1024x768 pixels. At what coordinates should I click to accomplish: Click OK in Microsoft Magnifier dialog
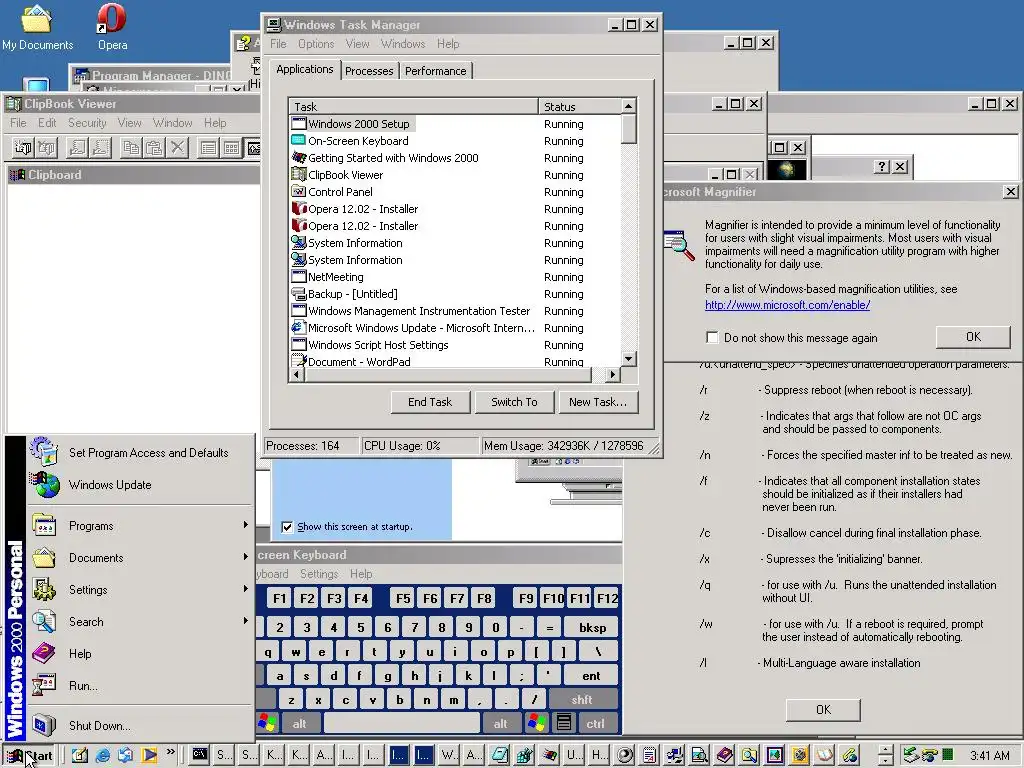click(973, 337)
